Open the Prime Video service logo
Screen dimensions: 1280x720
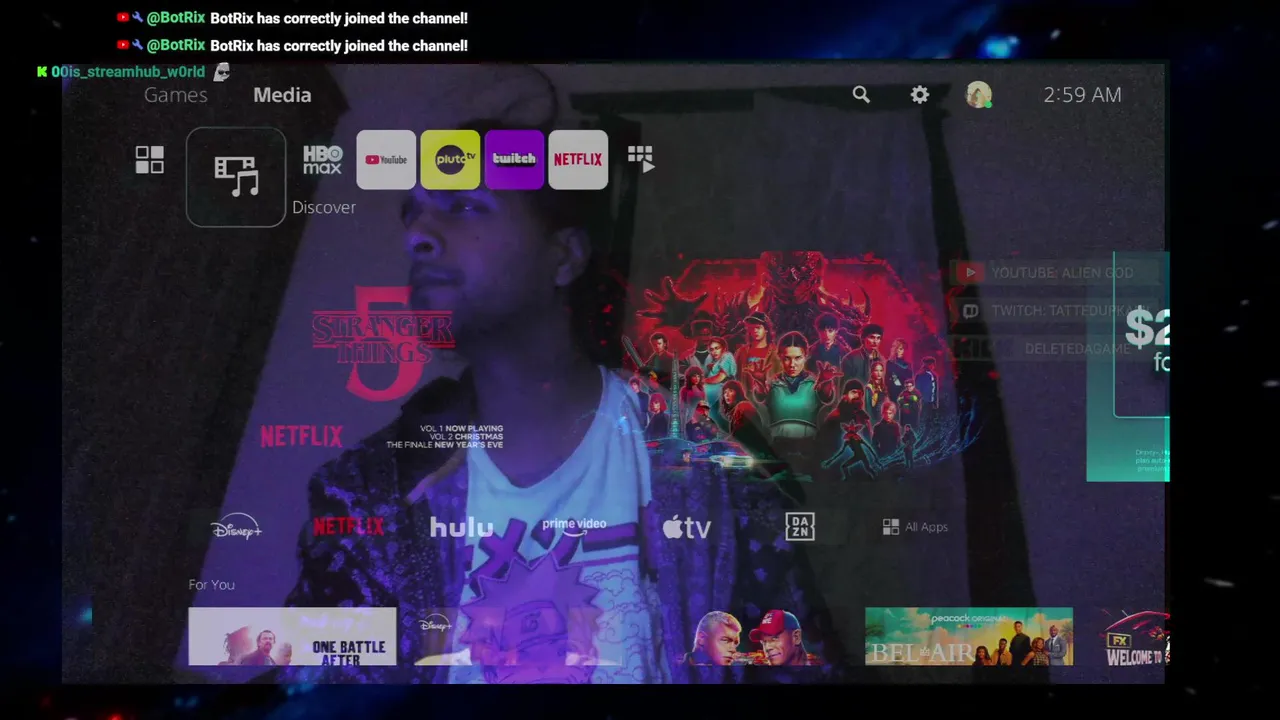574,526
